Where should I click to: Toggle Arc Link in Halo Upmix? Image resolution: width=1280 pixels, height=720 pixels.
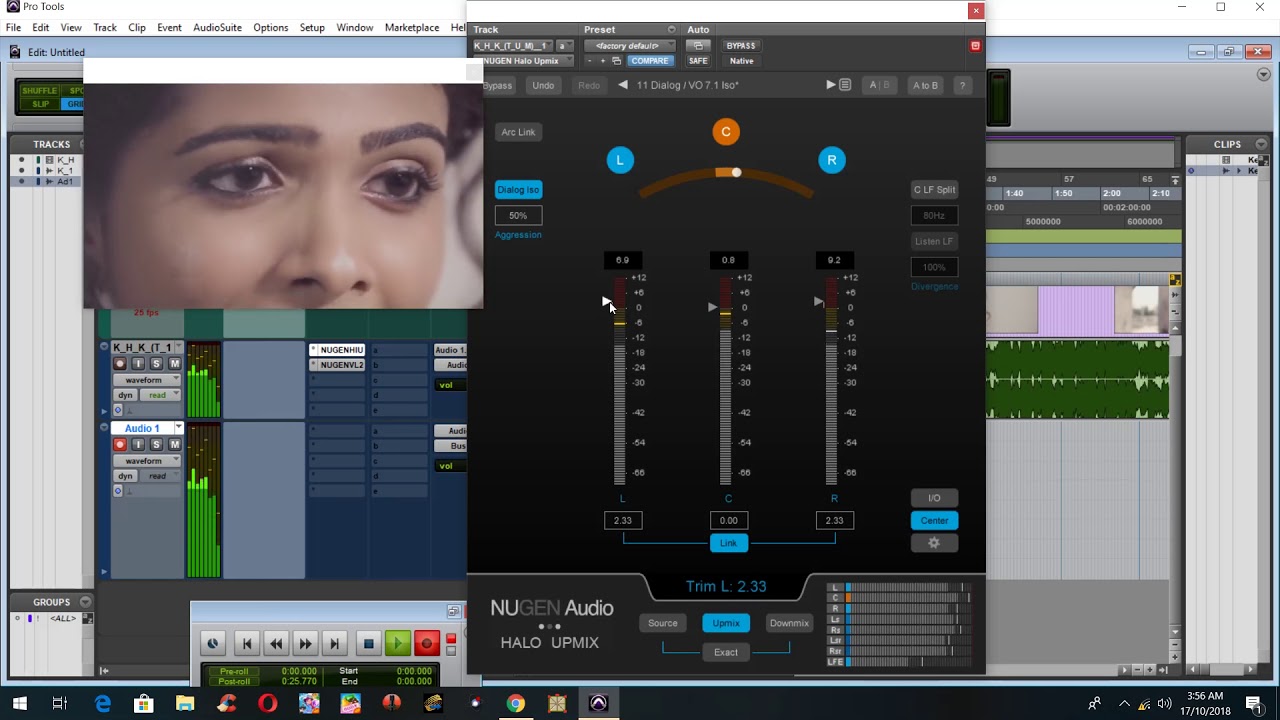tap(518, 132)
